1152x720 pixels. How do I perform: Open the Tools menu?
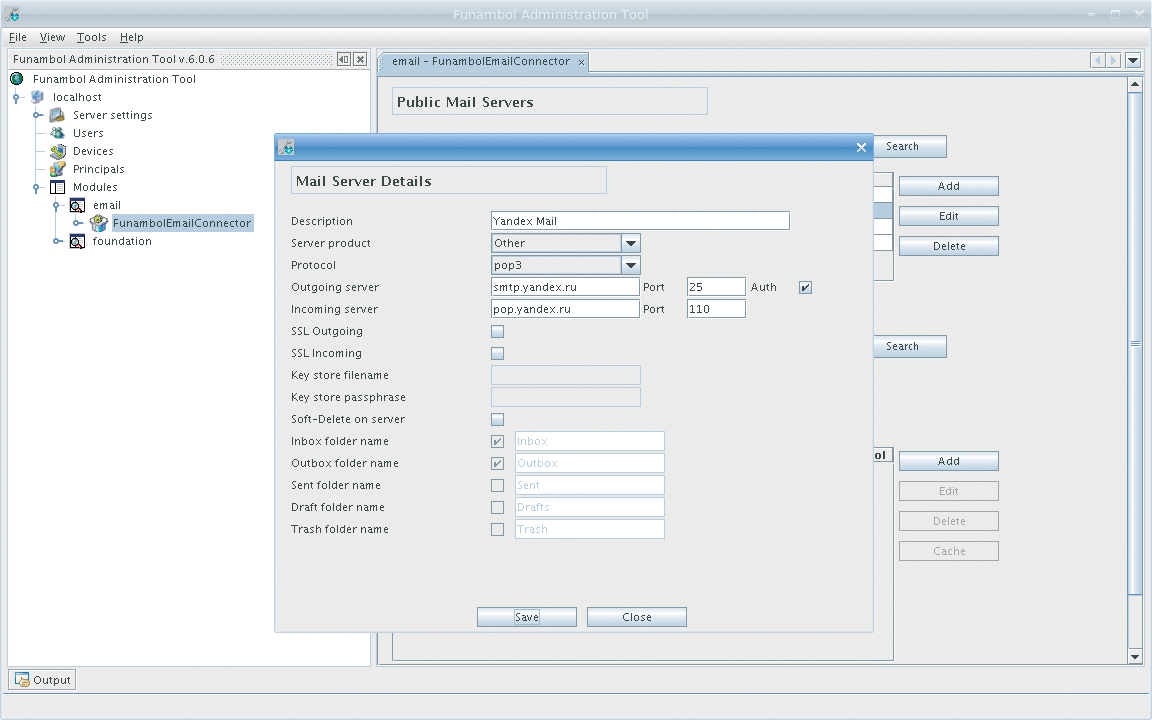coord(91,37)
